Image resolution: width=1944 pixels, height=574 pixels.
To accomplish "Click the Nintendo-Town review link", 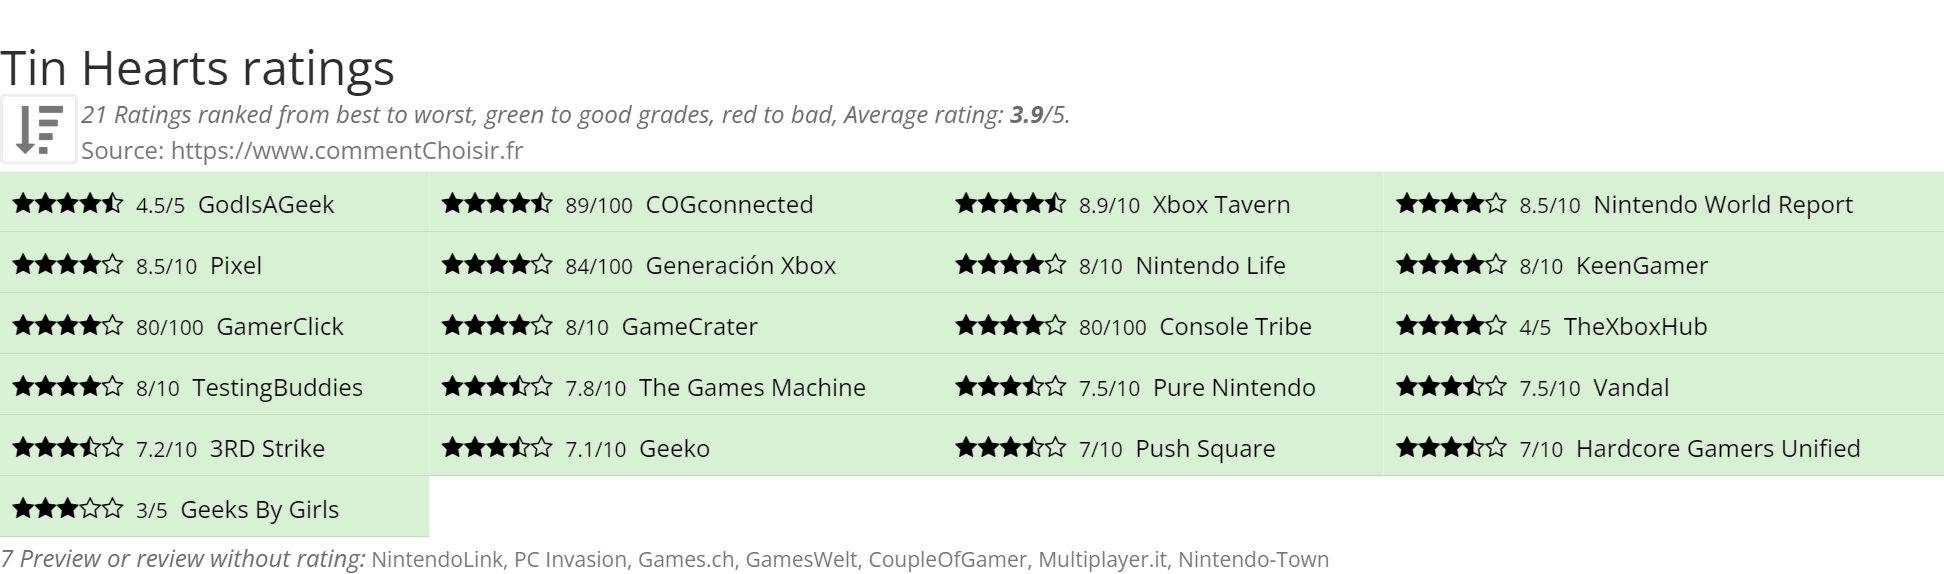I will pos(1253,559).
